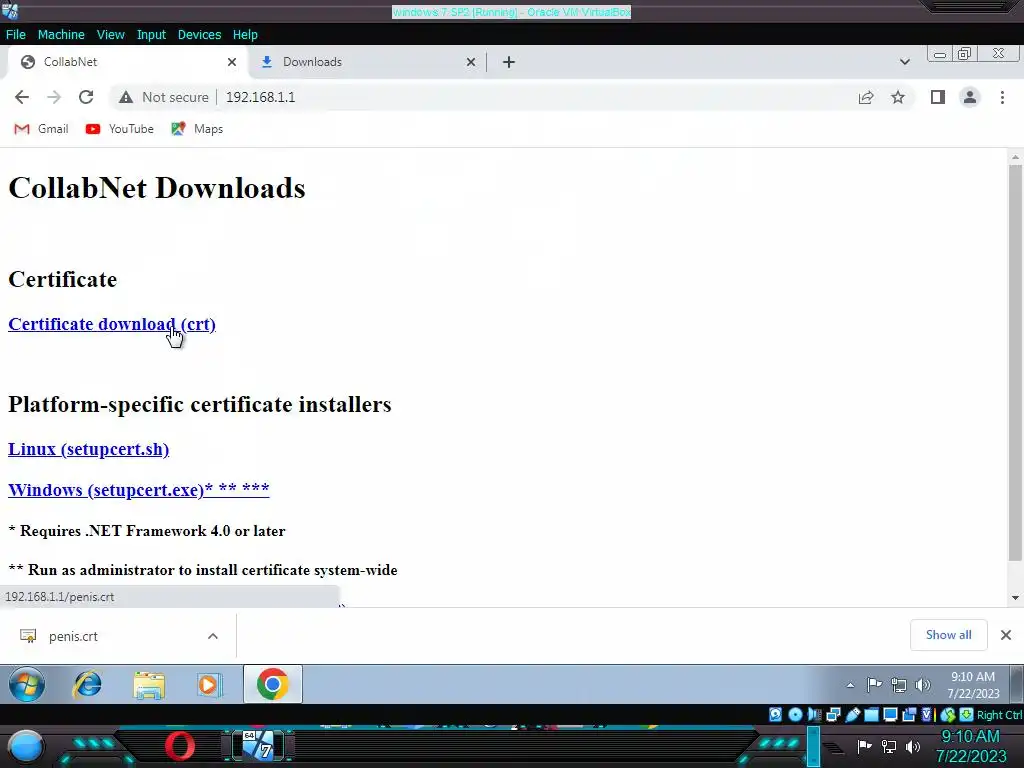Open the Gmail bookmark
The height and width of the screenshot is (768, 1024).
41,129
